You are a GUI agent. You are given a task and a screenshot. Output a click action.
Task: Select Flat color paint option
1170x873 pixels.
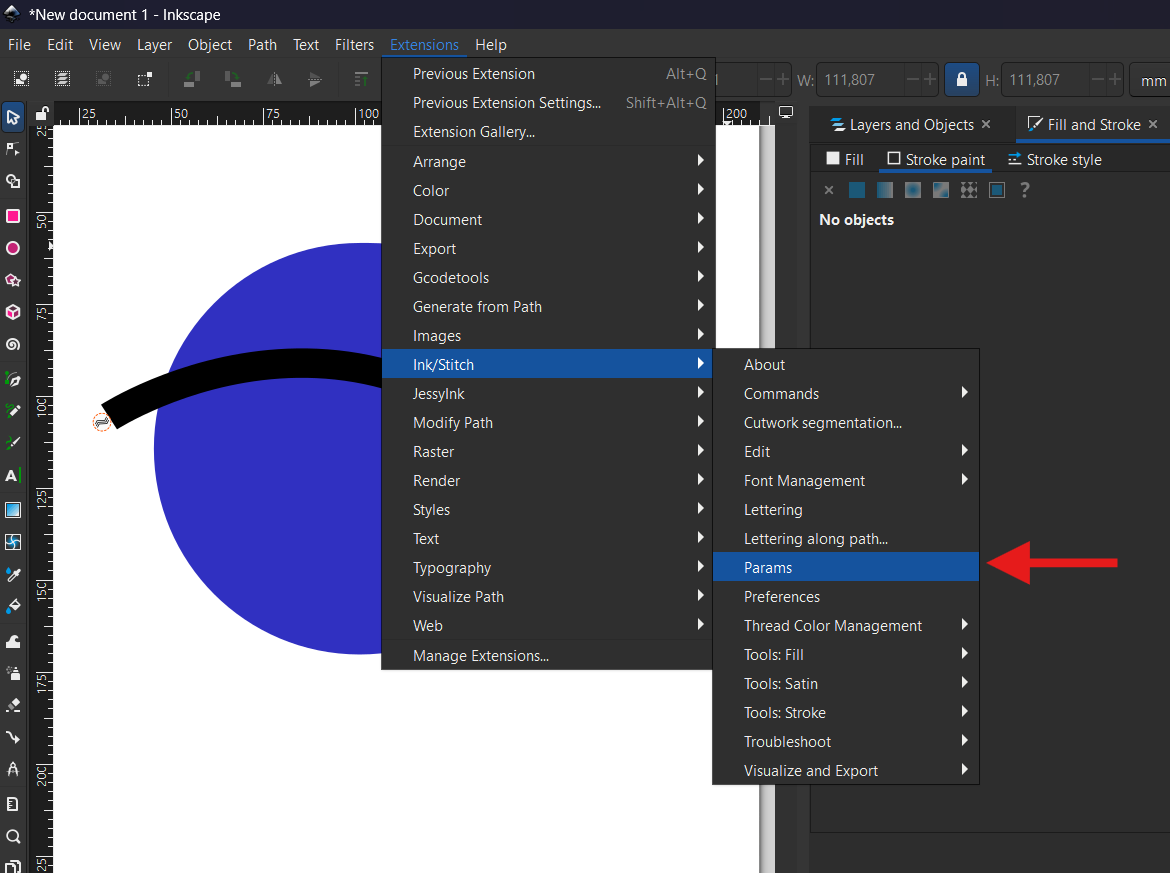857,190
